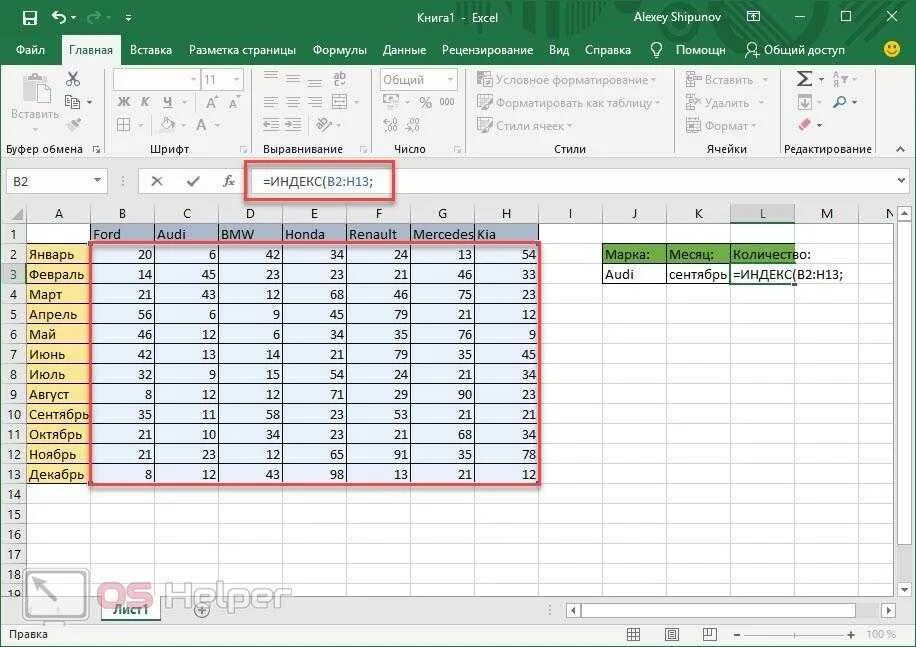Select the Audi cell under Марка

tap(634, 274)
